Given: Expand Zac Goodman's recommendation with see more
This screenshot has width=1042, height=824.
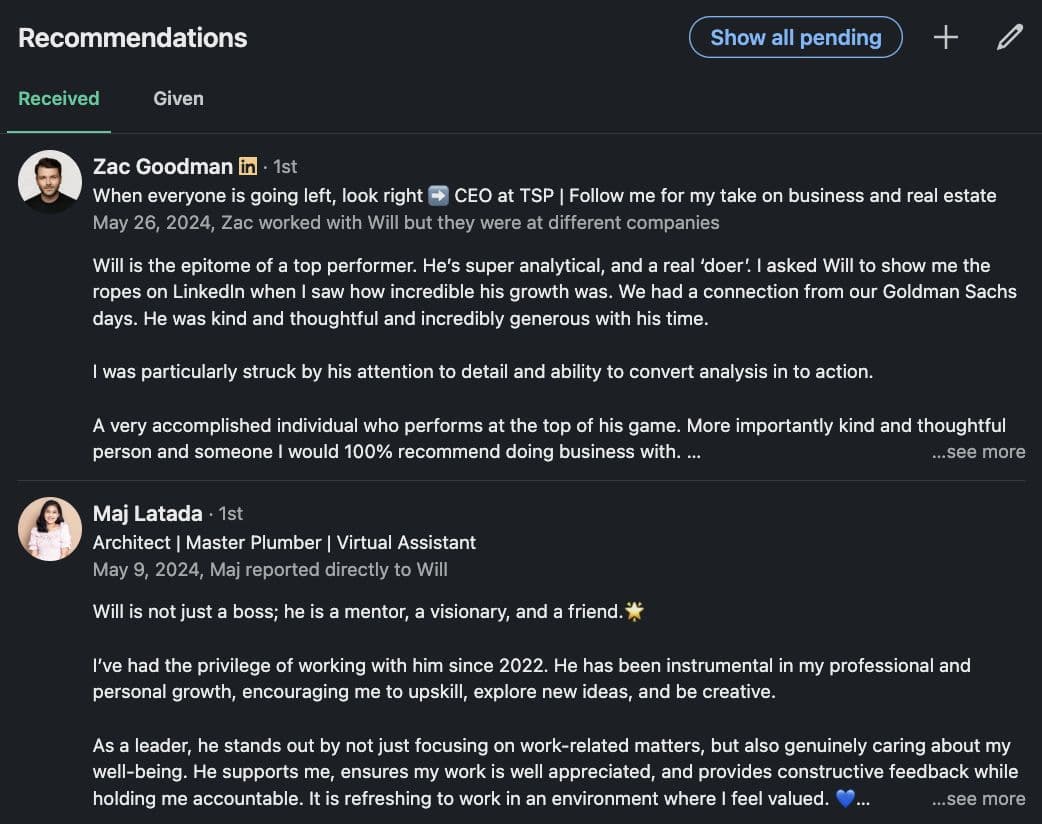Looking at the screenshot, I should 978,451.
